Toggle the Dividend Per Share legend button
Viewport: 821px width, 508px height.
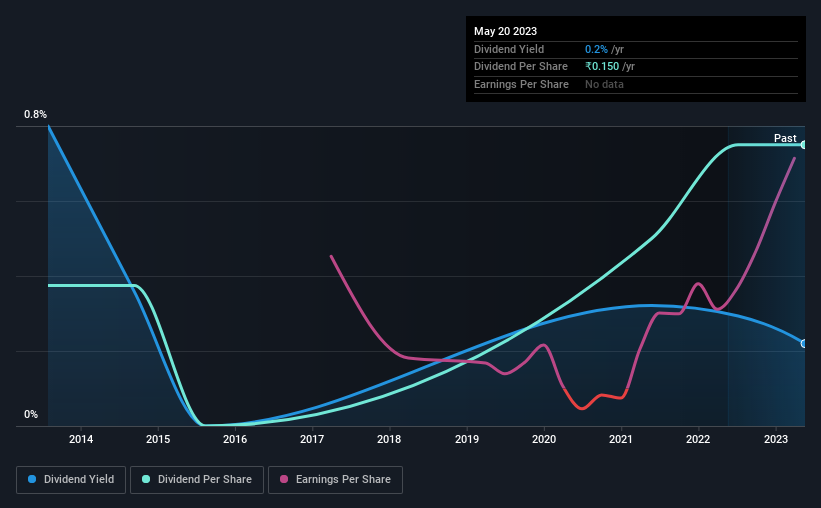(197, 480)
